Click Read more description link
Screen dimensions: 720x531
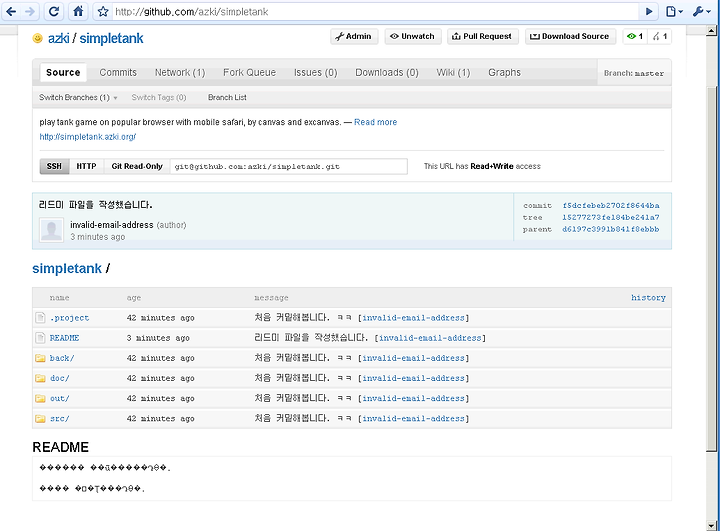(376, 122)
